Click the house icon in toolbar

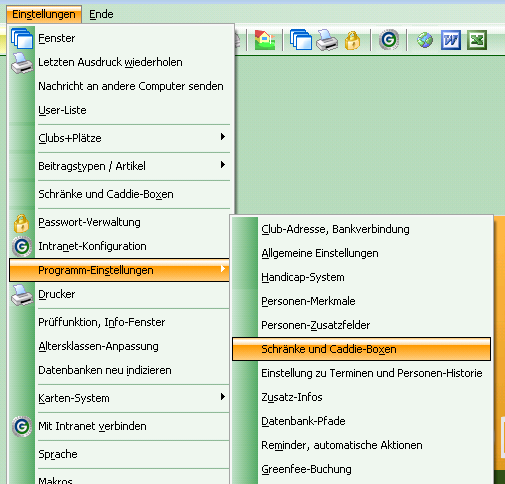click(x=265, y=40)
